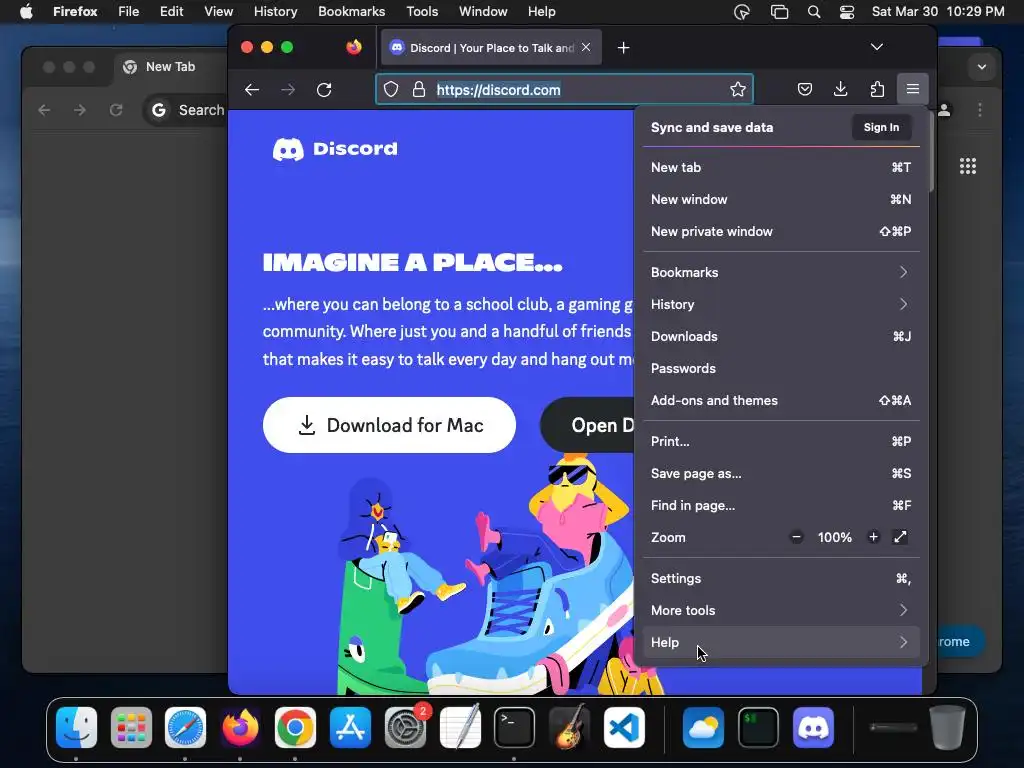Viewport: 1024px width, 768px height.
Task: Click Chrome window reload button
Action: (116, 110)
